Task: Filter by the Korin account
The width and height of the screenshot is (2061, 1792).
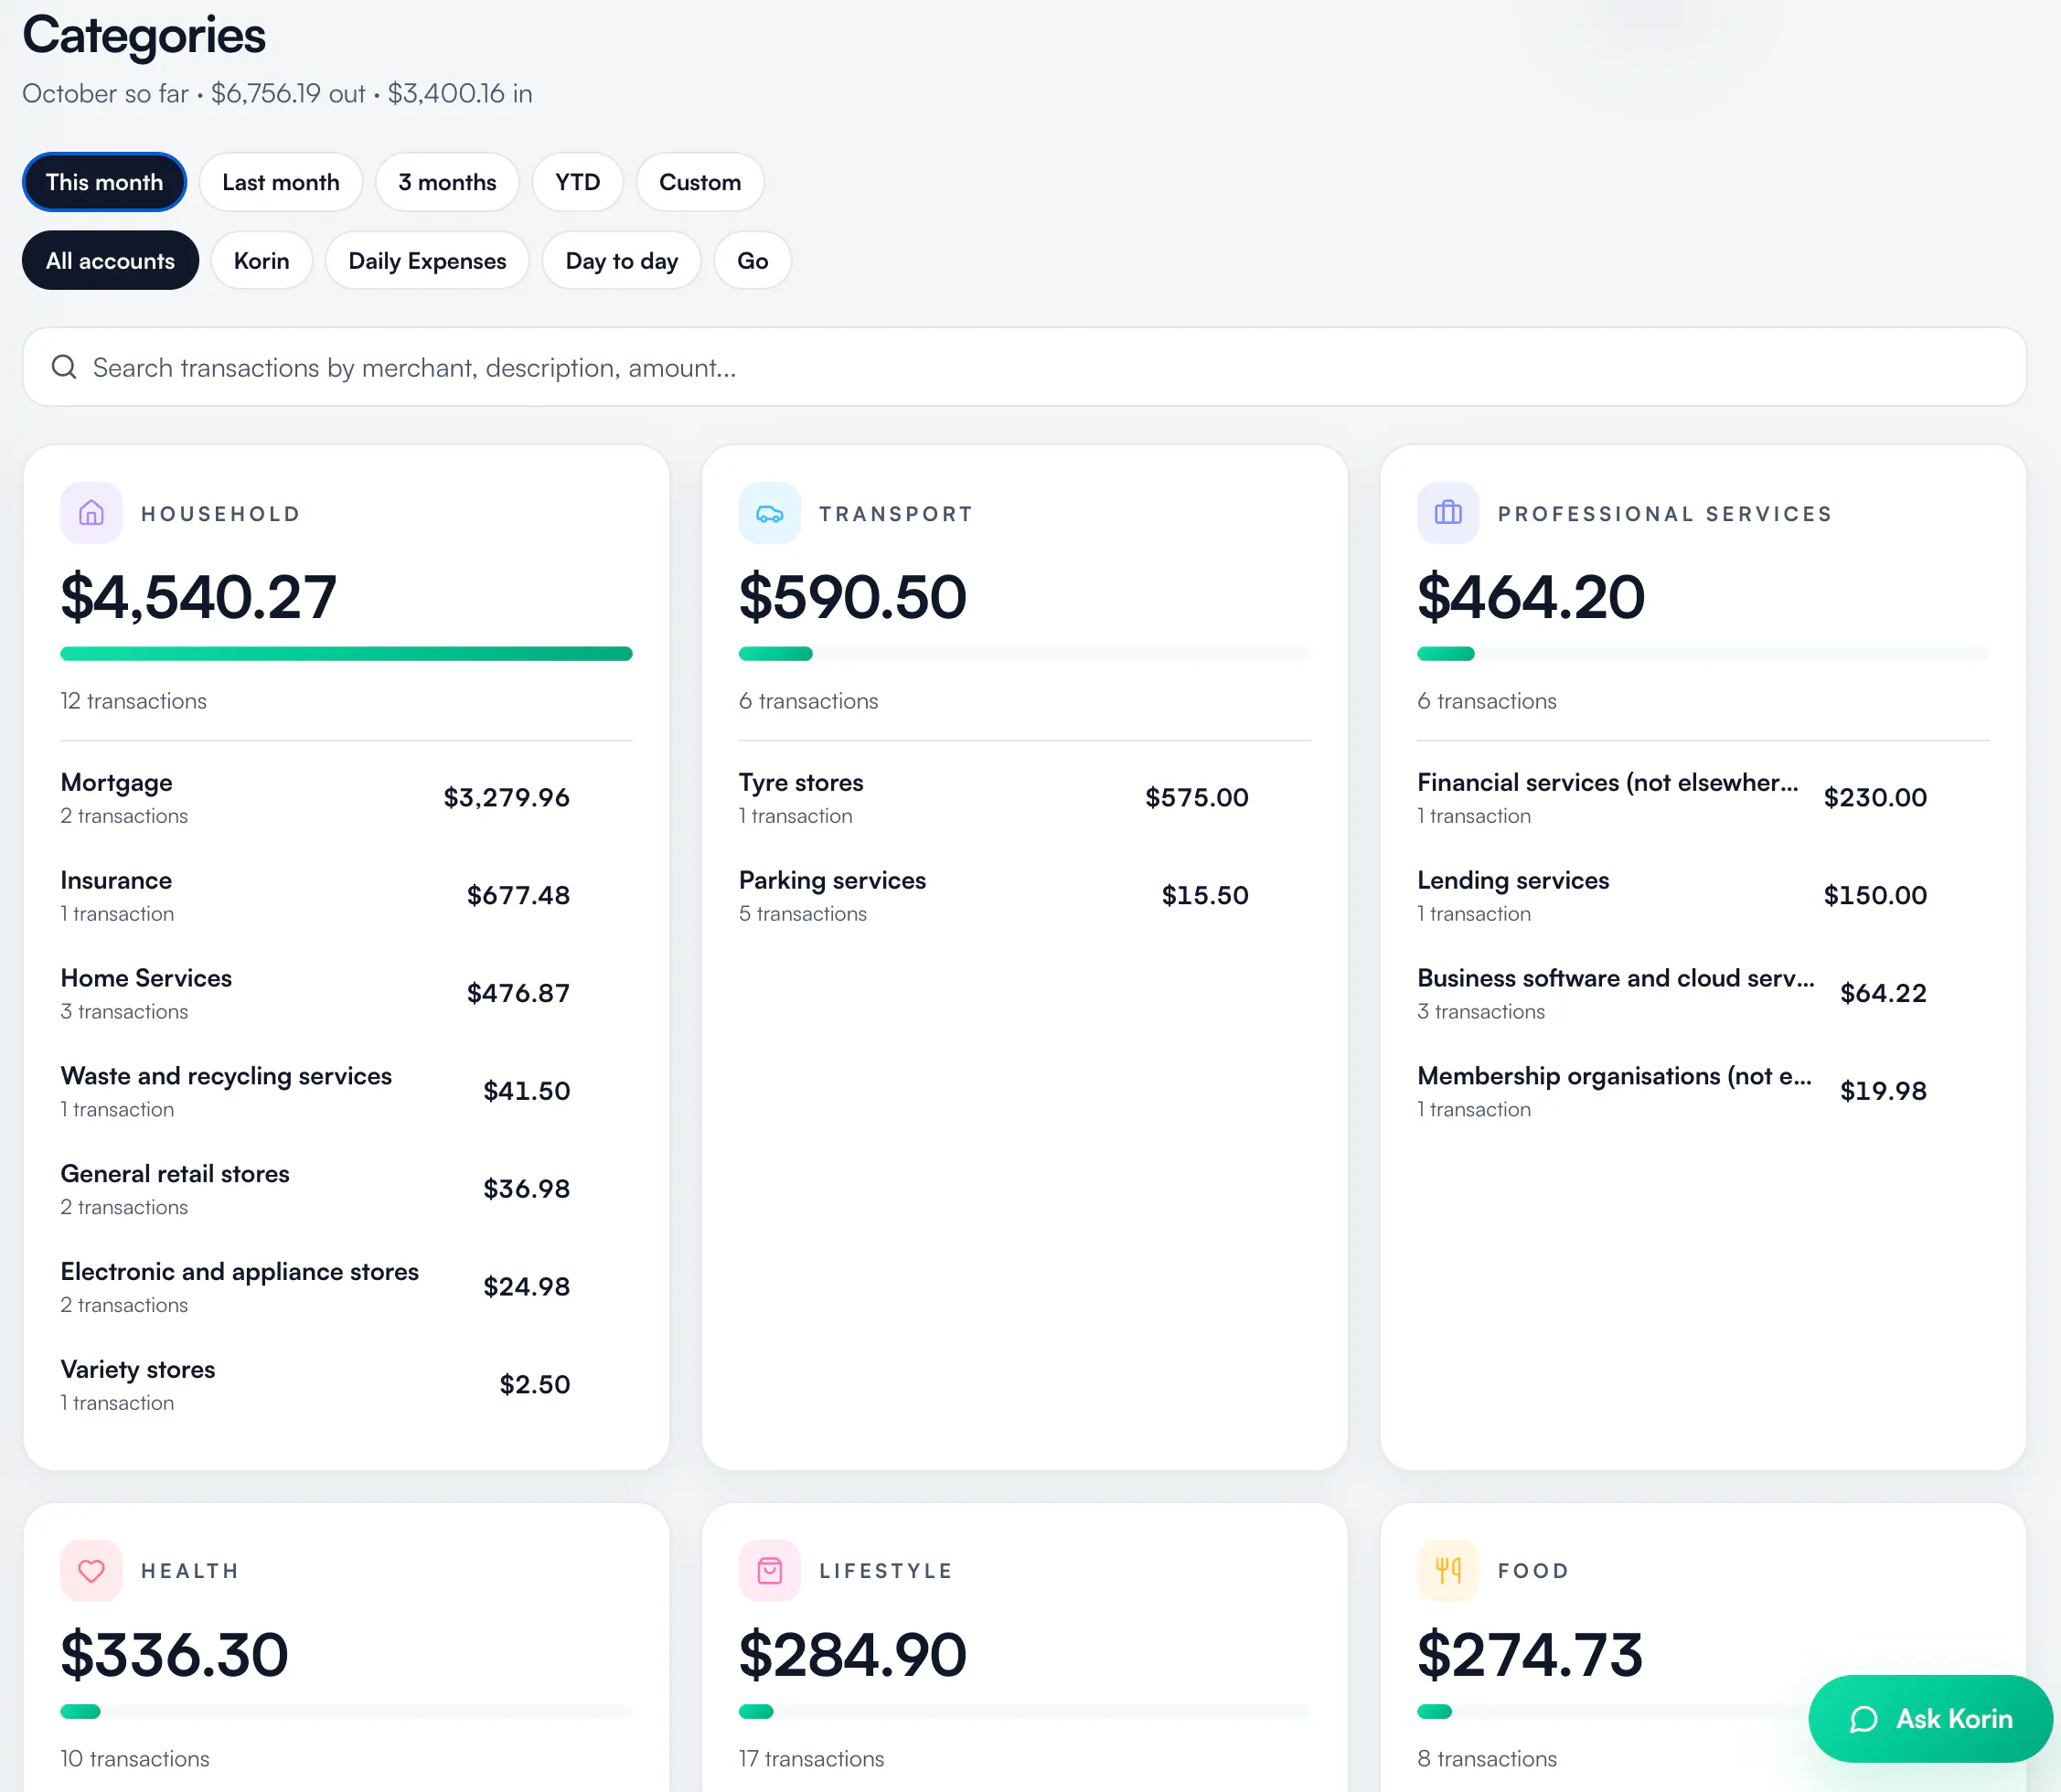Action: [x=261, y=260]
